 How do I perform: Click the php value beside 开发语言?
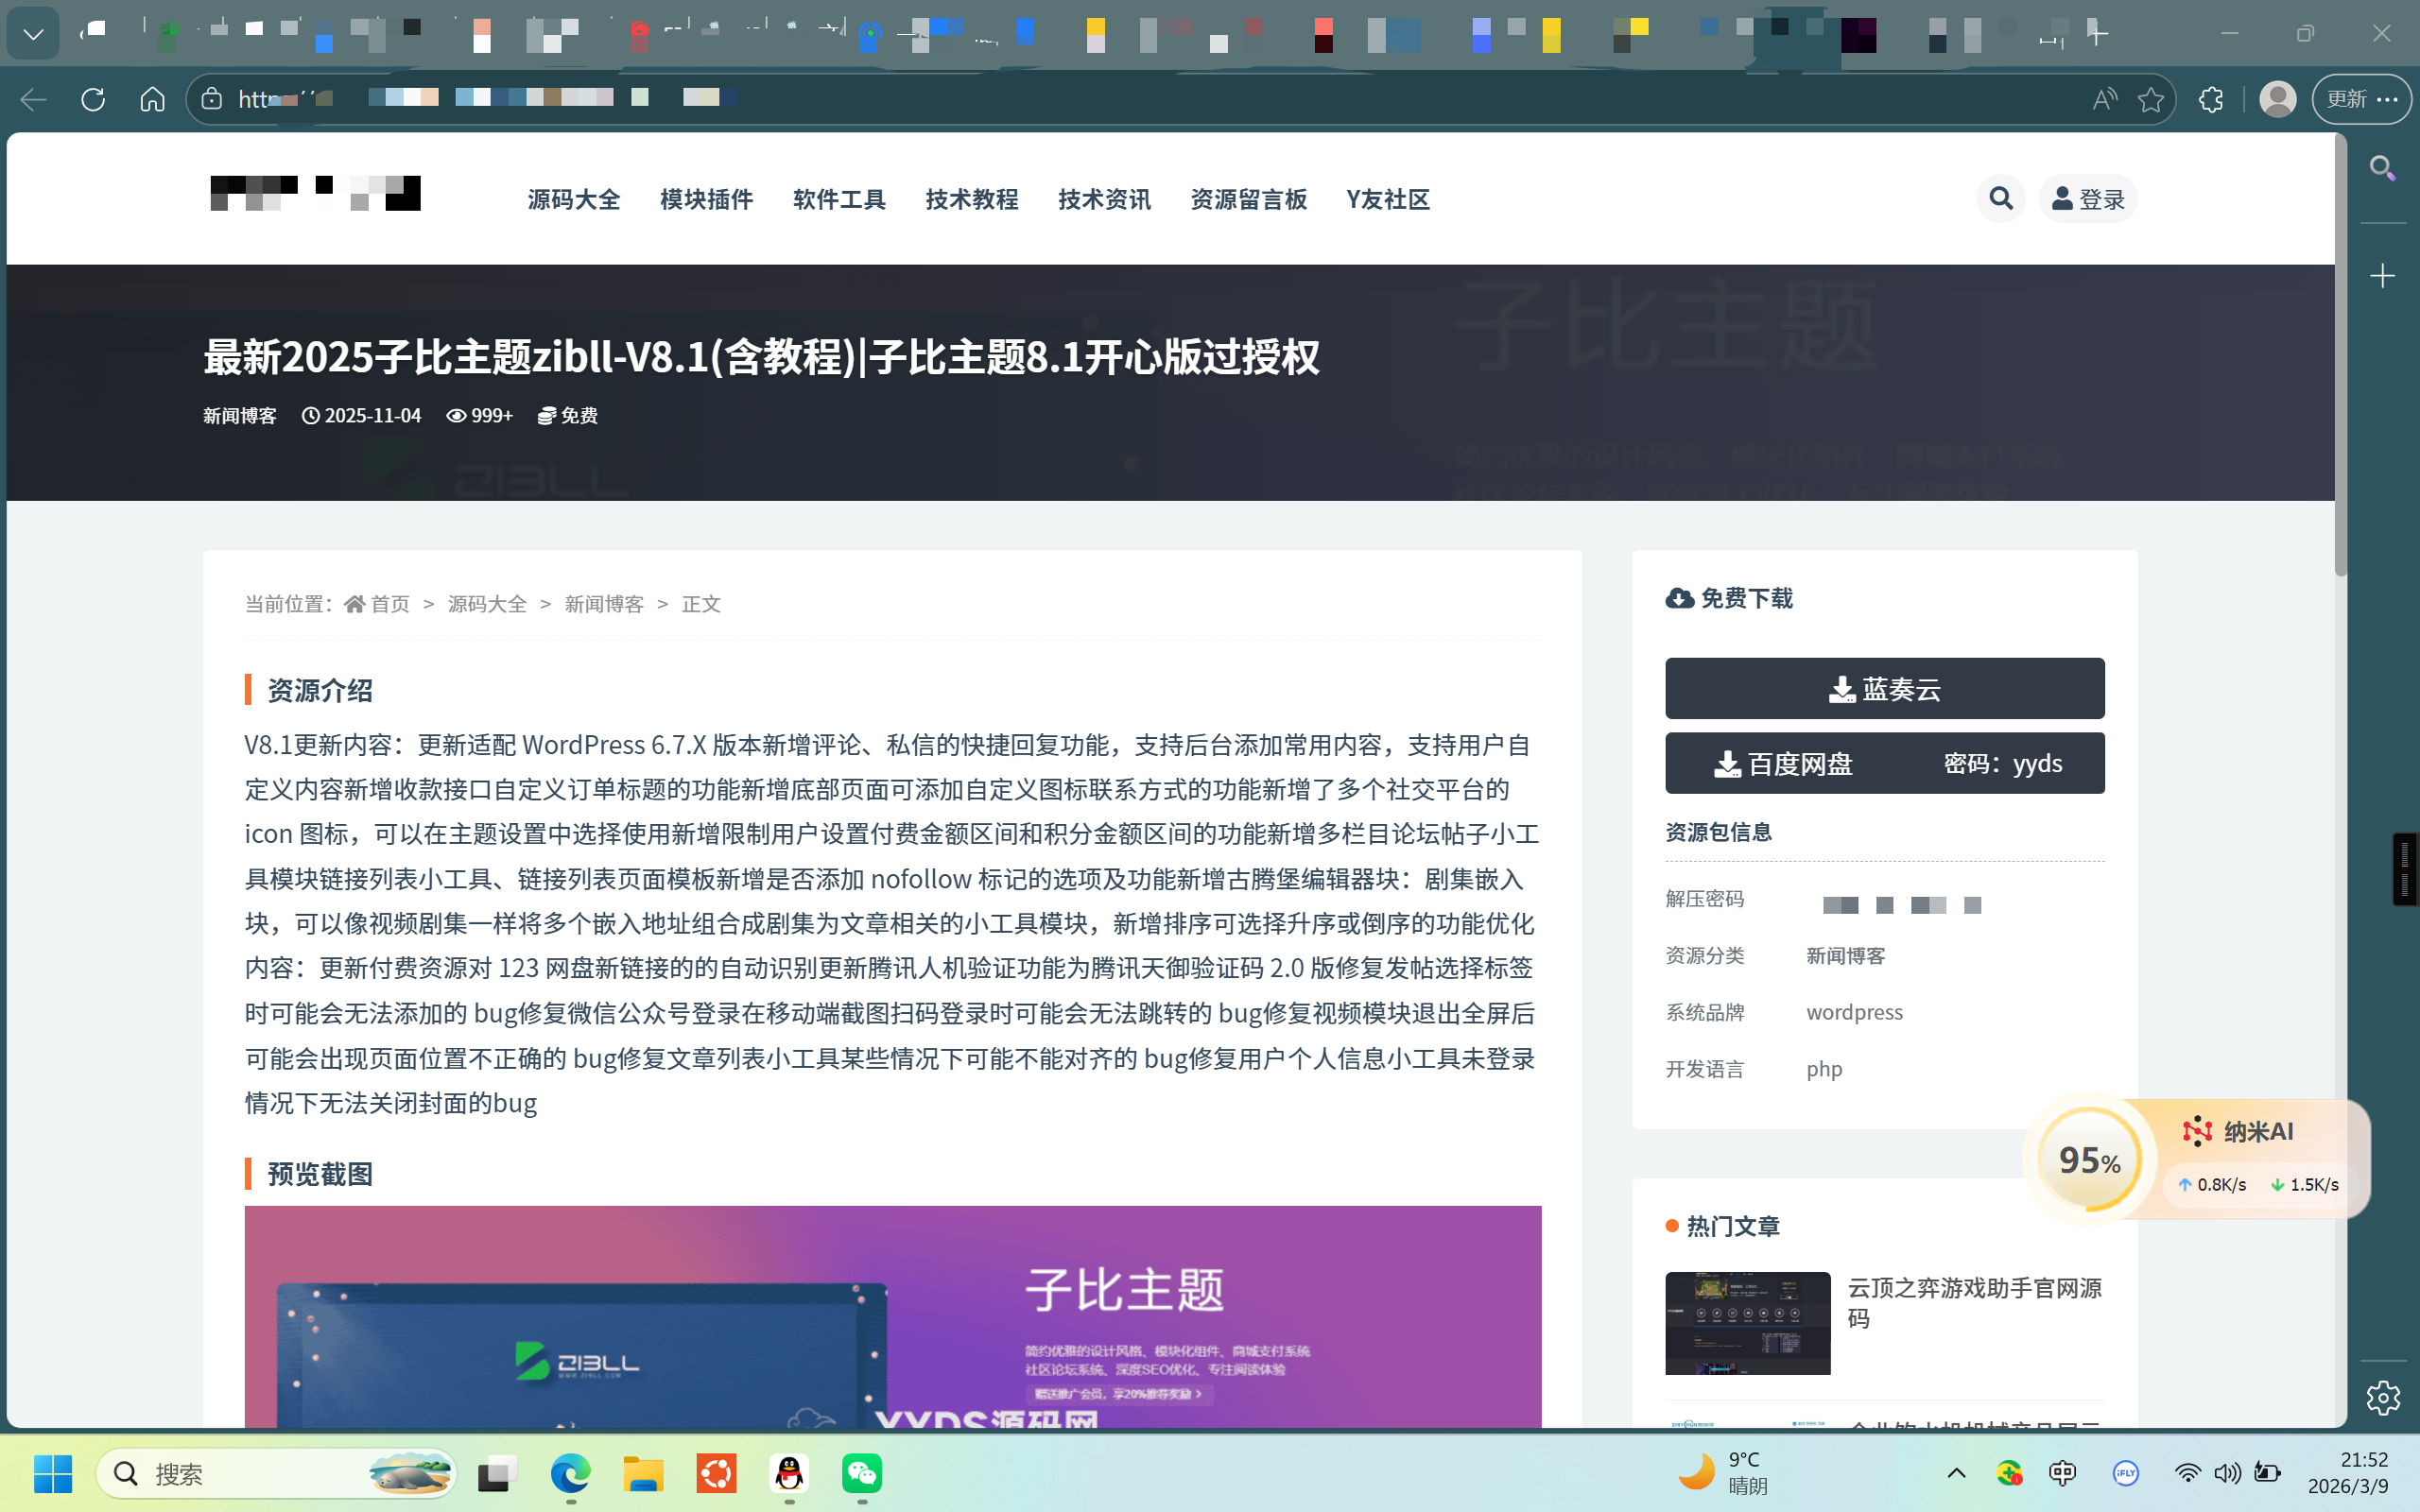pyautogui.click(x=1824, y=1069)
